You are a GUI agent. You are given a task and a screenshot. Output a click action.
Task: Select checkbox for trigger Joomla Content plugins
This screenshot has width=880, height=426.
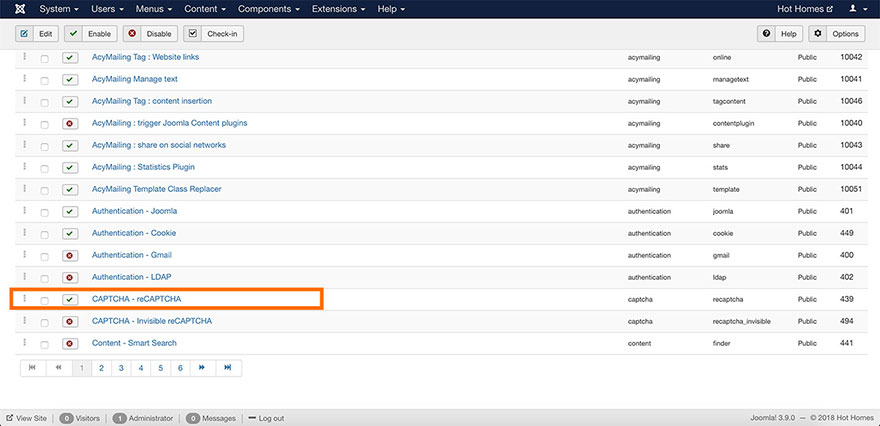click(44, 124)
